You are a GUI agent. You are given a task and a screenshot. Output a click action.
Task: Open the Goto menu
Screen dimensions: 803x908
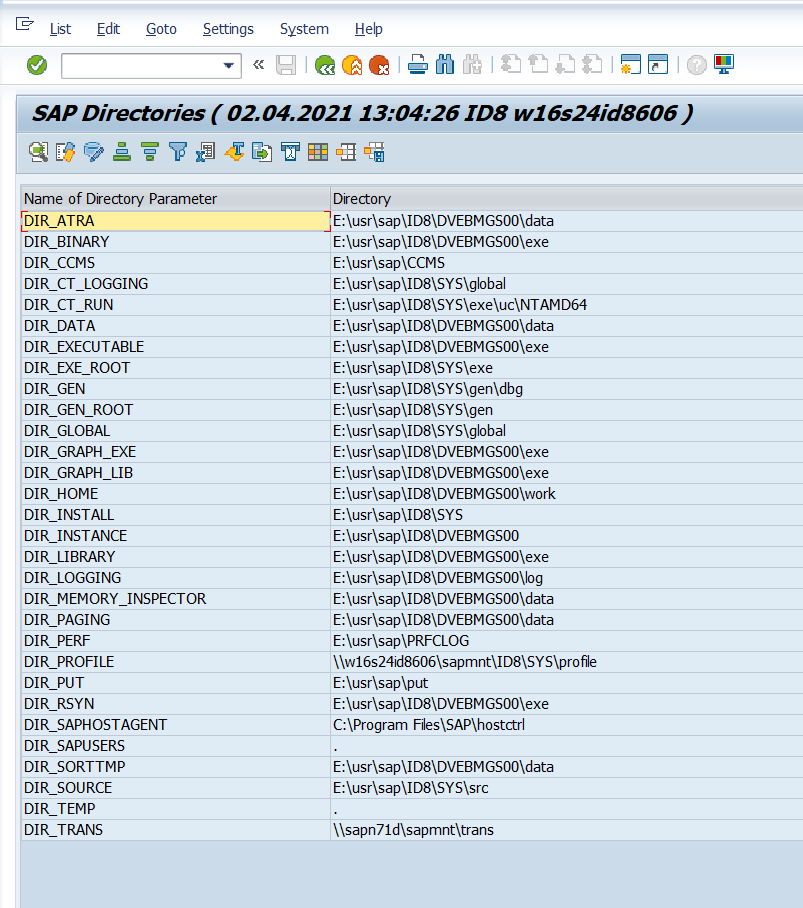point(161,29)
